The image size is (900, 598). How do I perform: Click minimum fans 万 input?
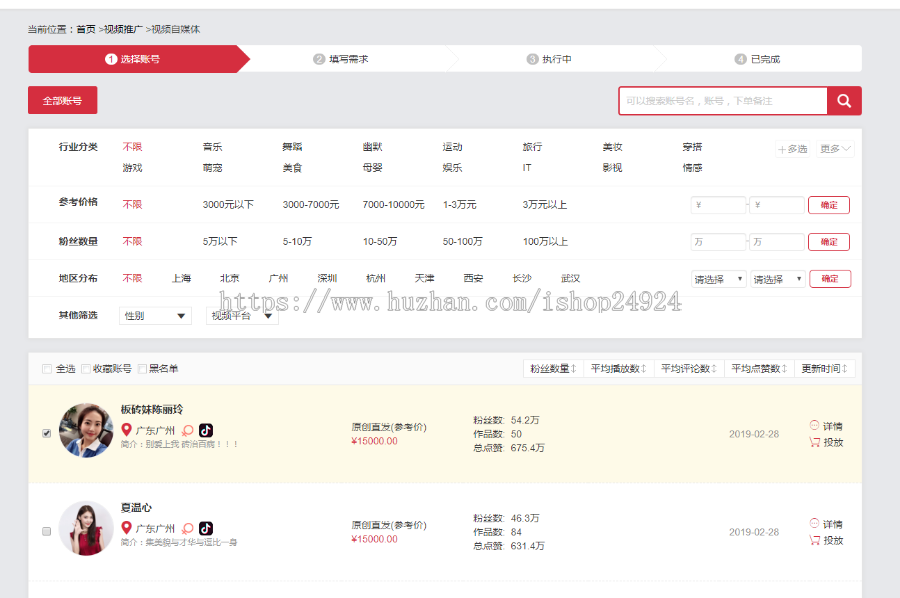719,242
